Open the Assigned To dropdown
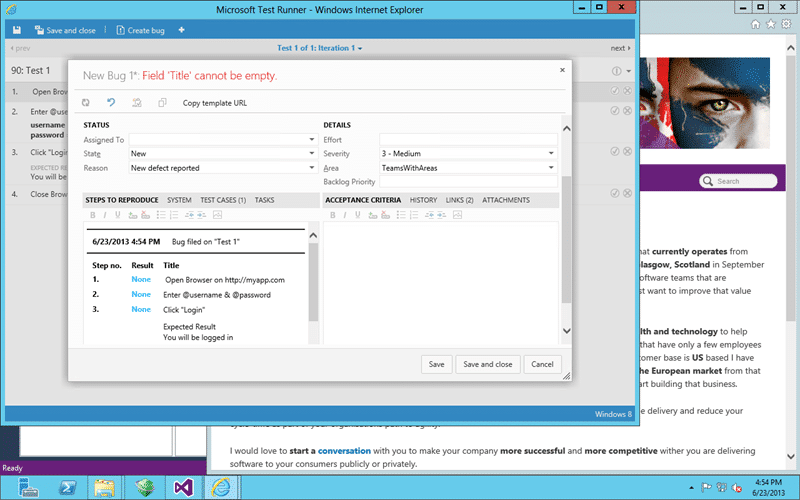 pos(311,139)
